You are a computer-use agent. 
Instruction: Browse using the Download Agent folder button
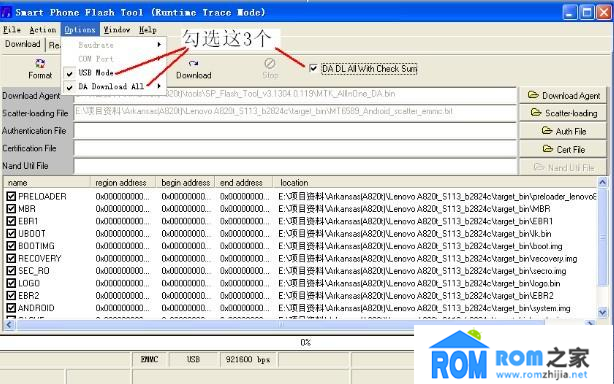click(x=563, y=95)
